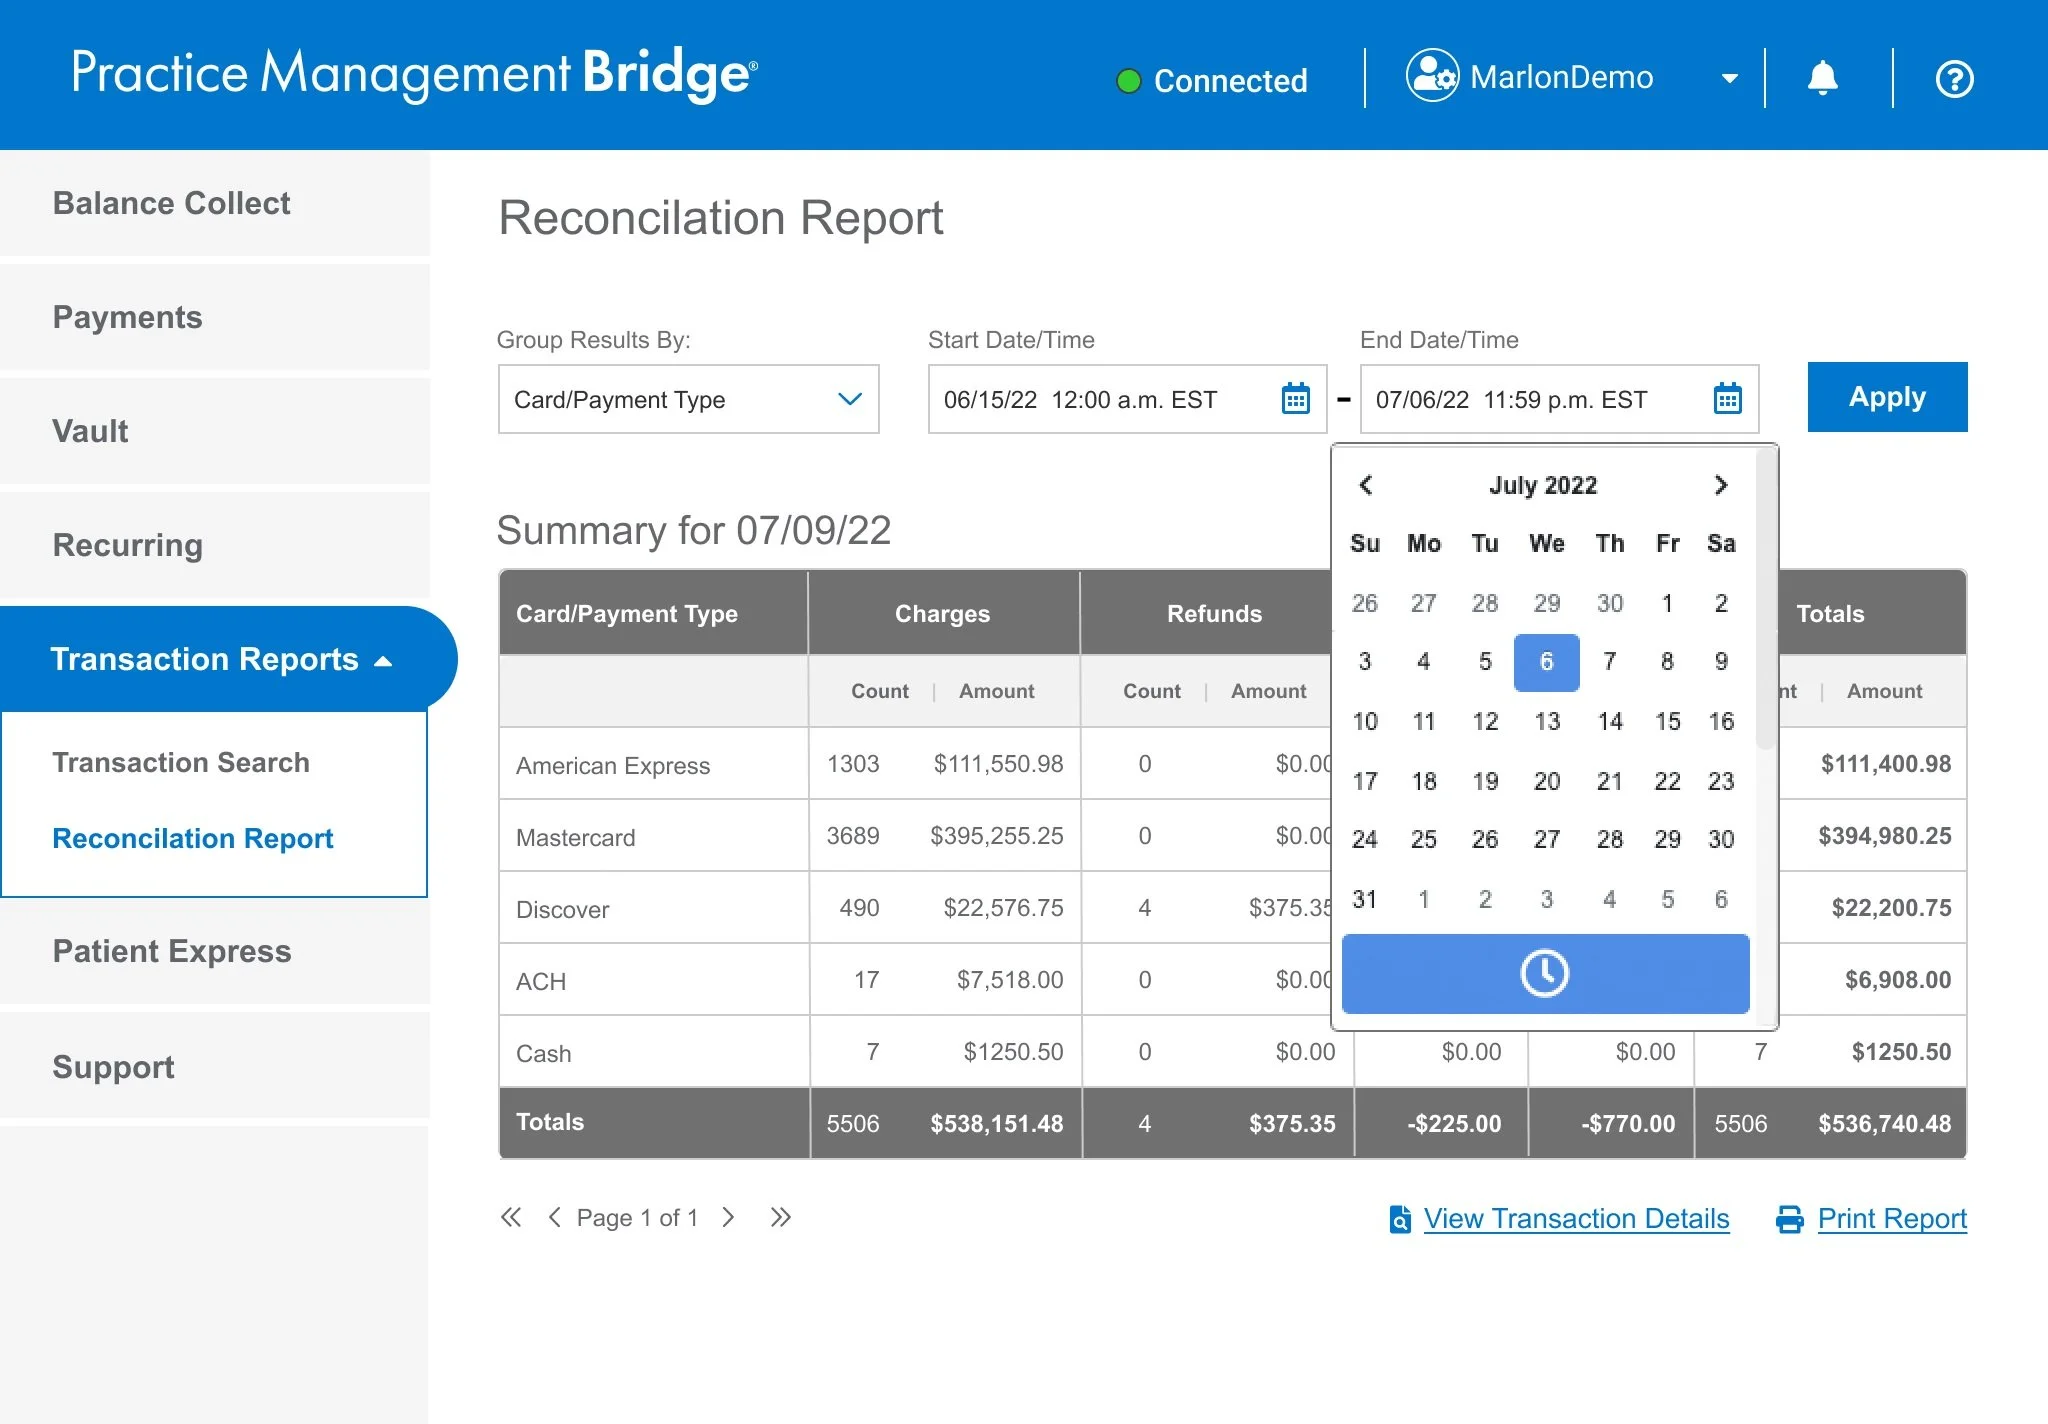Click the End Date calendar icon

point(1727,399)
